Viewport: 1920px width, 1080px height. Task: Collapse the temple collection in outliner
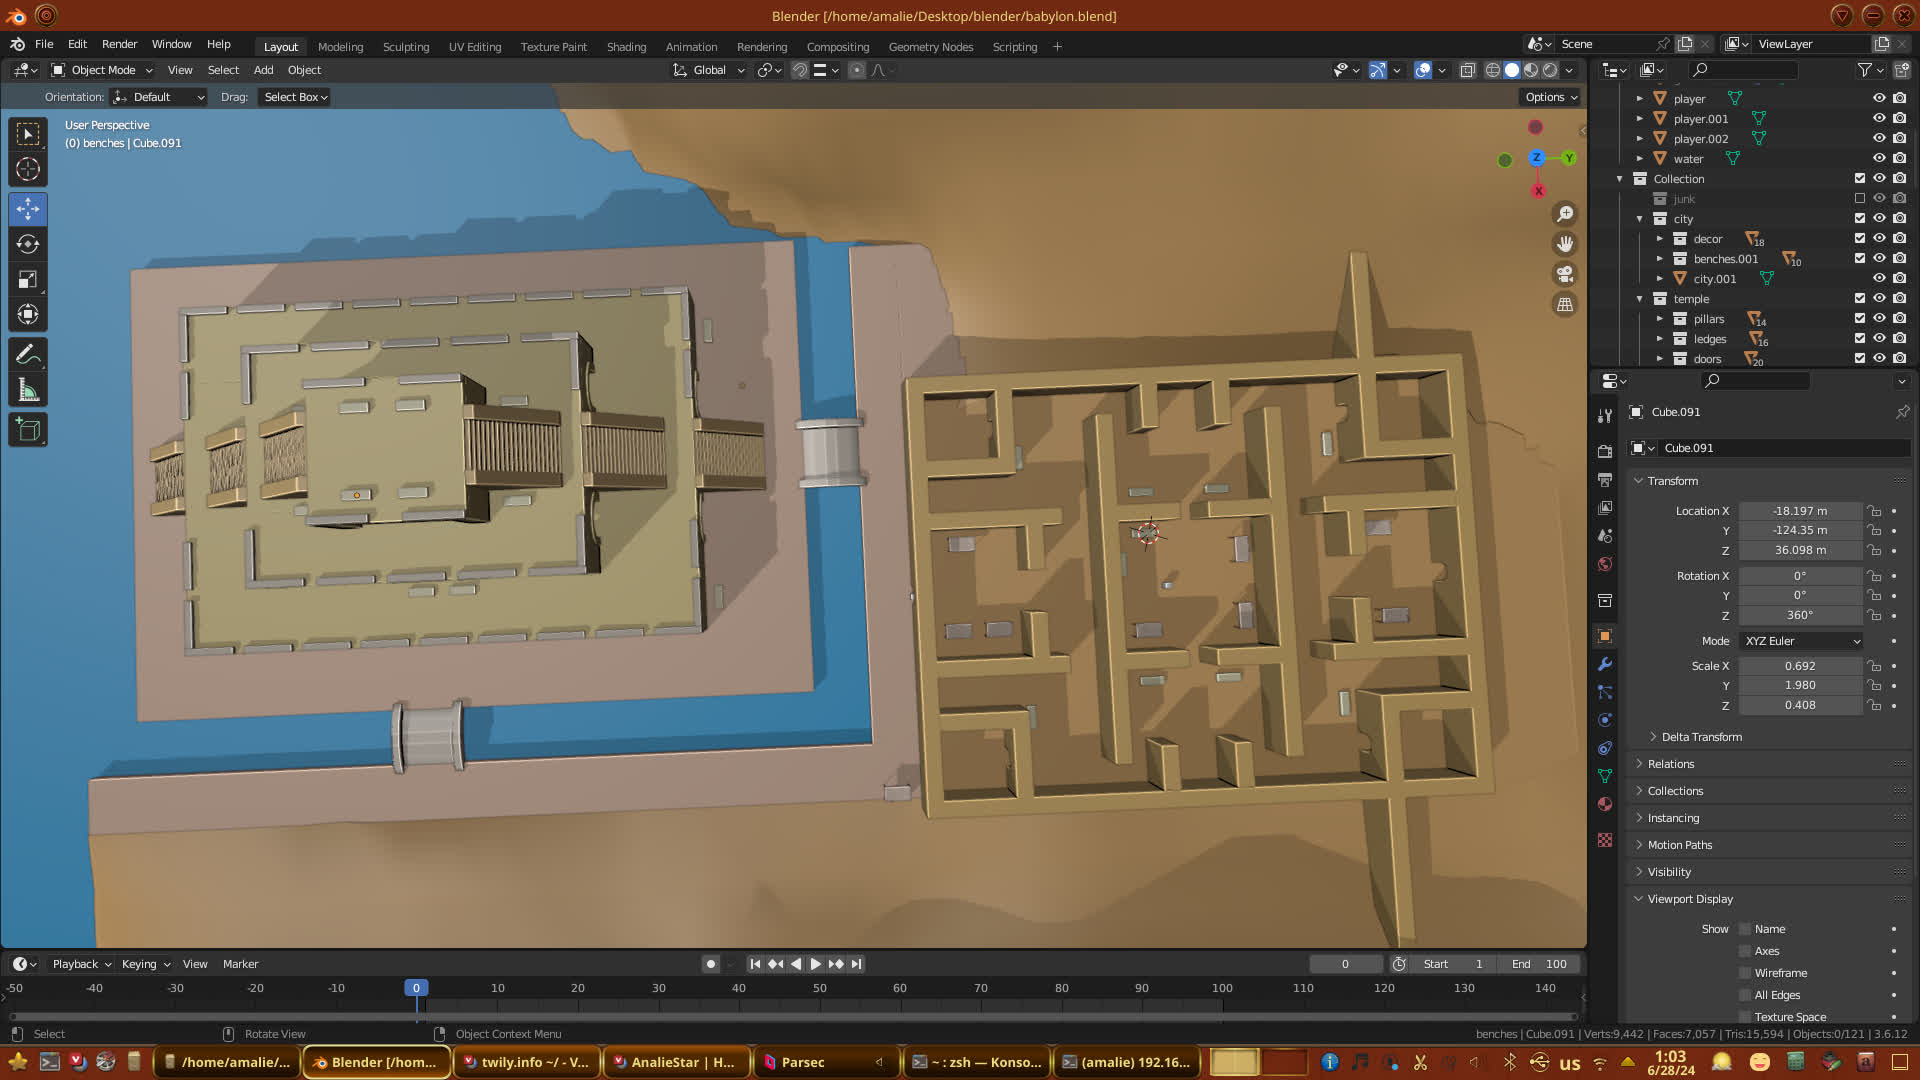pyautogui.click(x=1640, y=299)
